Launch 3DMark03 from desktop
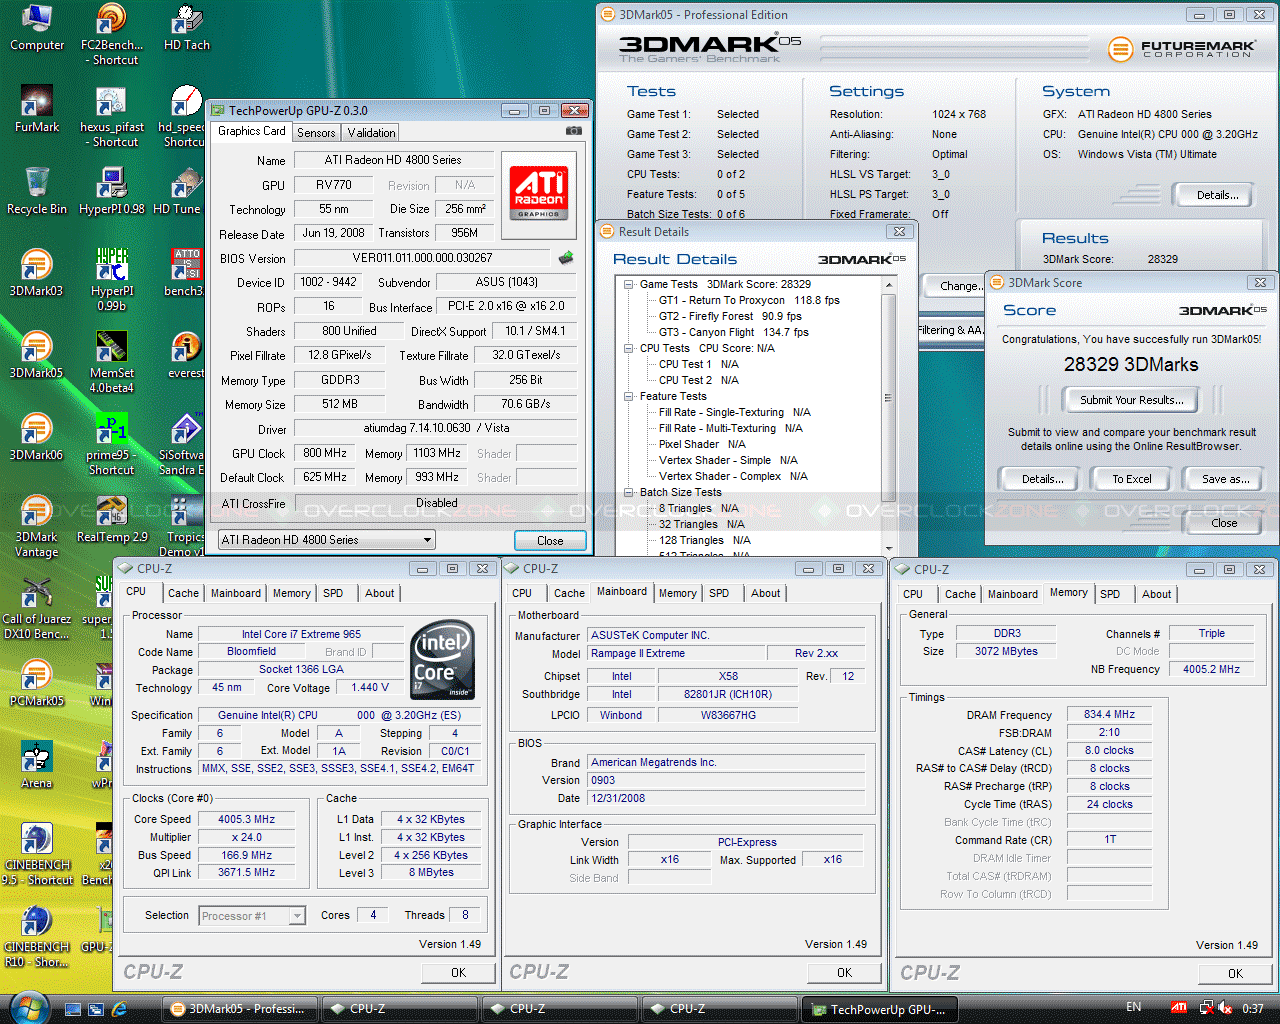 tap(37, 274)
